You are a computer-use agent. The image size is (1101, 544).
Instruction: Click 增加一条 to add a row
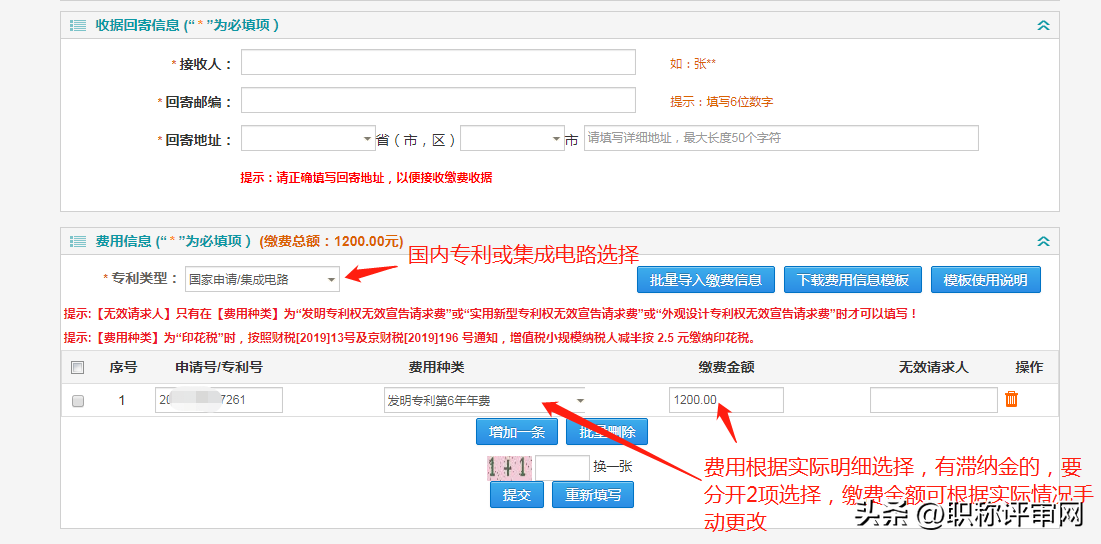click(x=516, y=432)
